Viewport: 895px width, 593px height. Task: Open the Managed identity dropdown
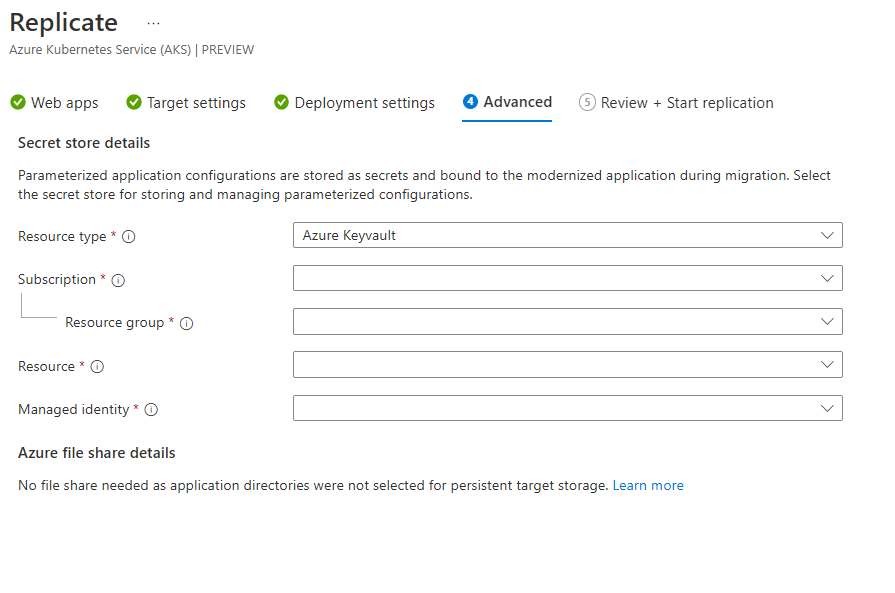[568, 408]
